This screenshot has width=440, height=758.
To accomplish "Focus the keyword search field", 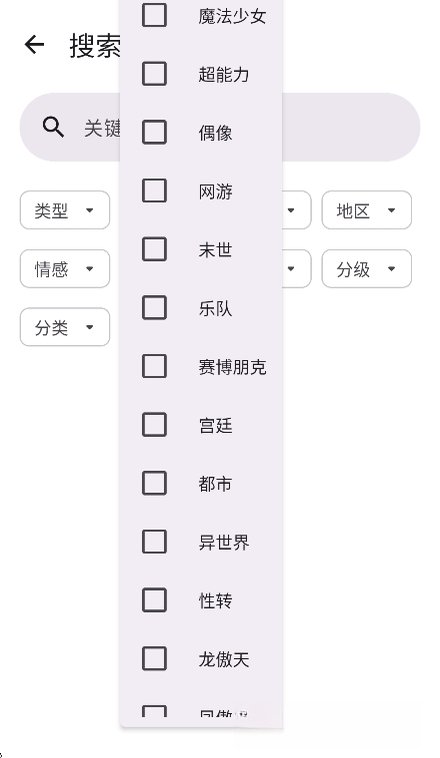I will click(220, 127).
